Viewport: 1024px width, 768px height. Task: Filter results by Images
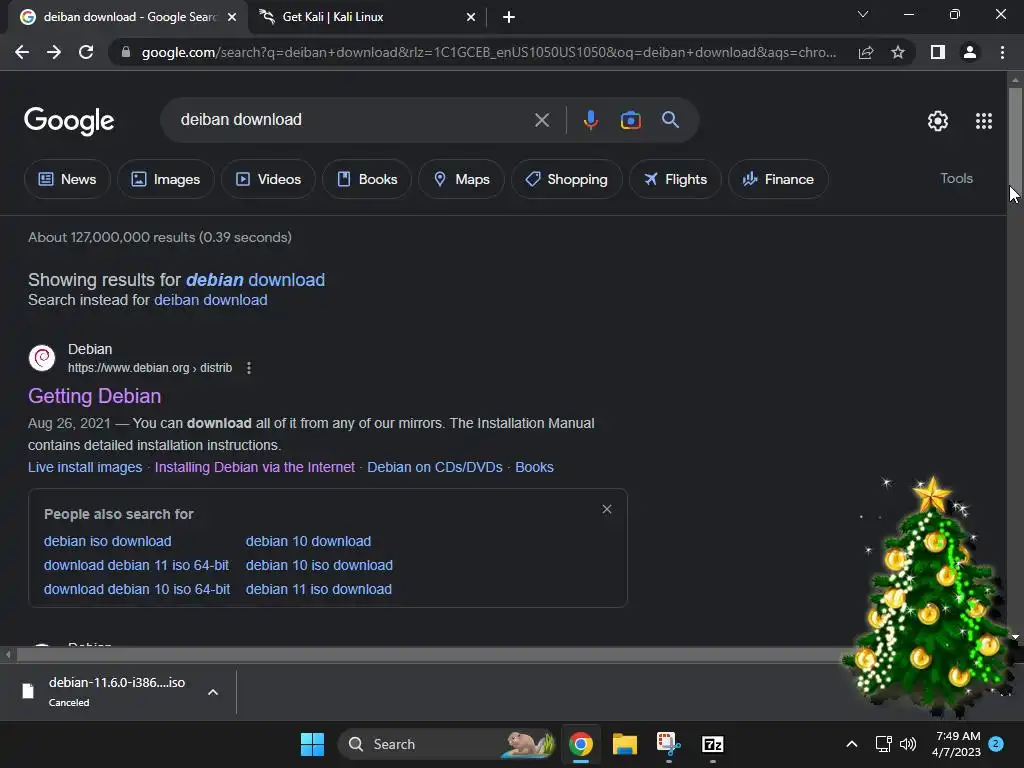(166, 179)
